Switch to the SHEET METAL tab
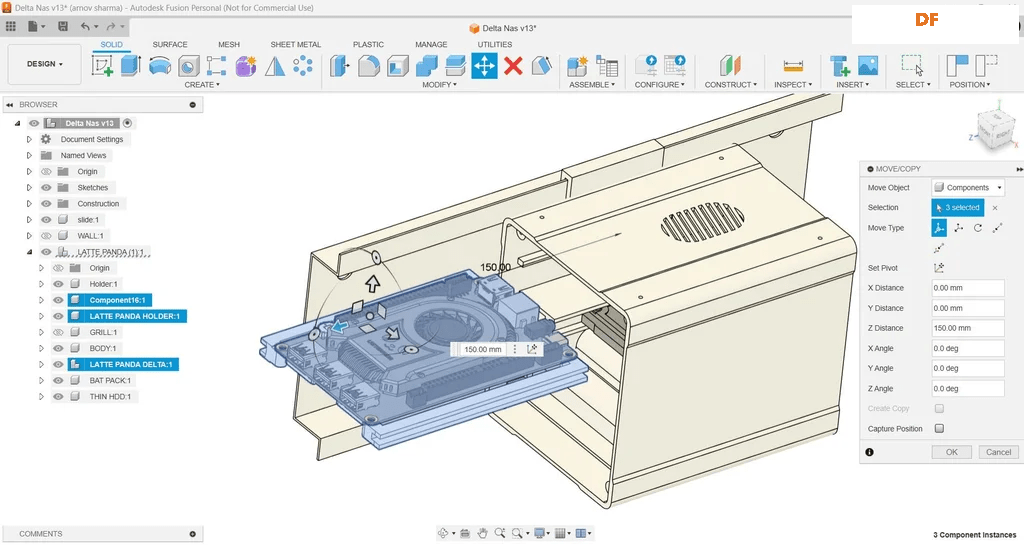This screenshot has height=545, width=1024. point(295,45)
